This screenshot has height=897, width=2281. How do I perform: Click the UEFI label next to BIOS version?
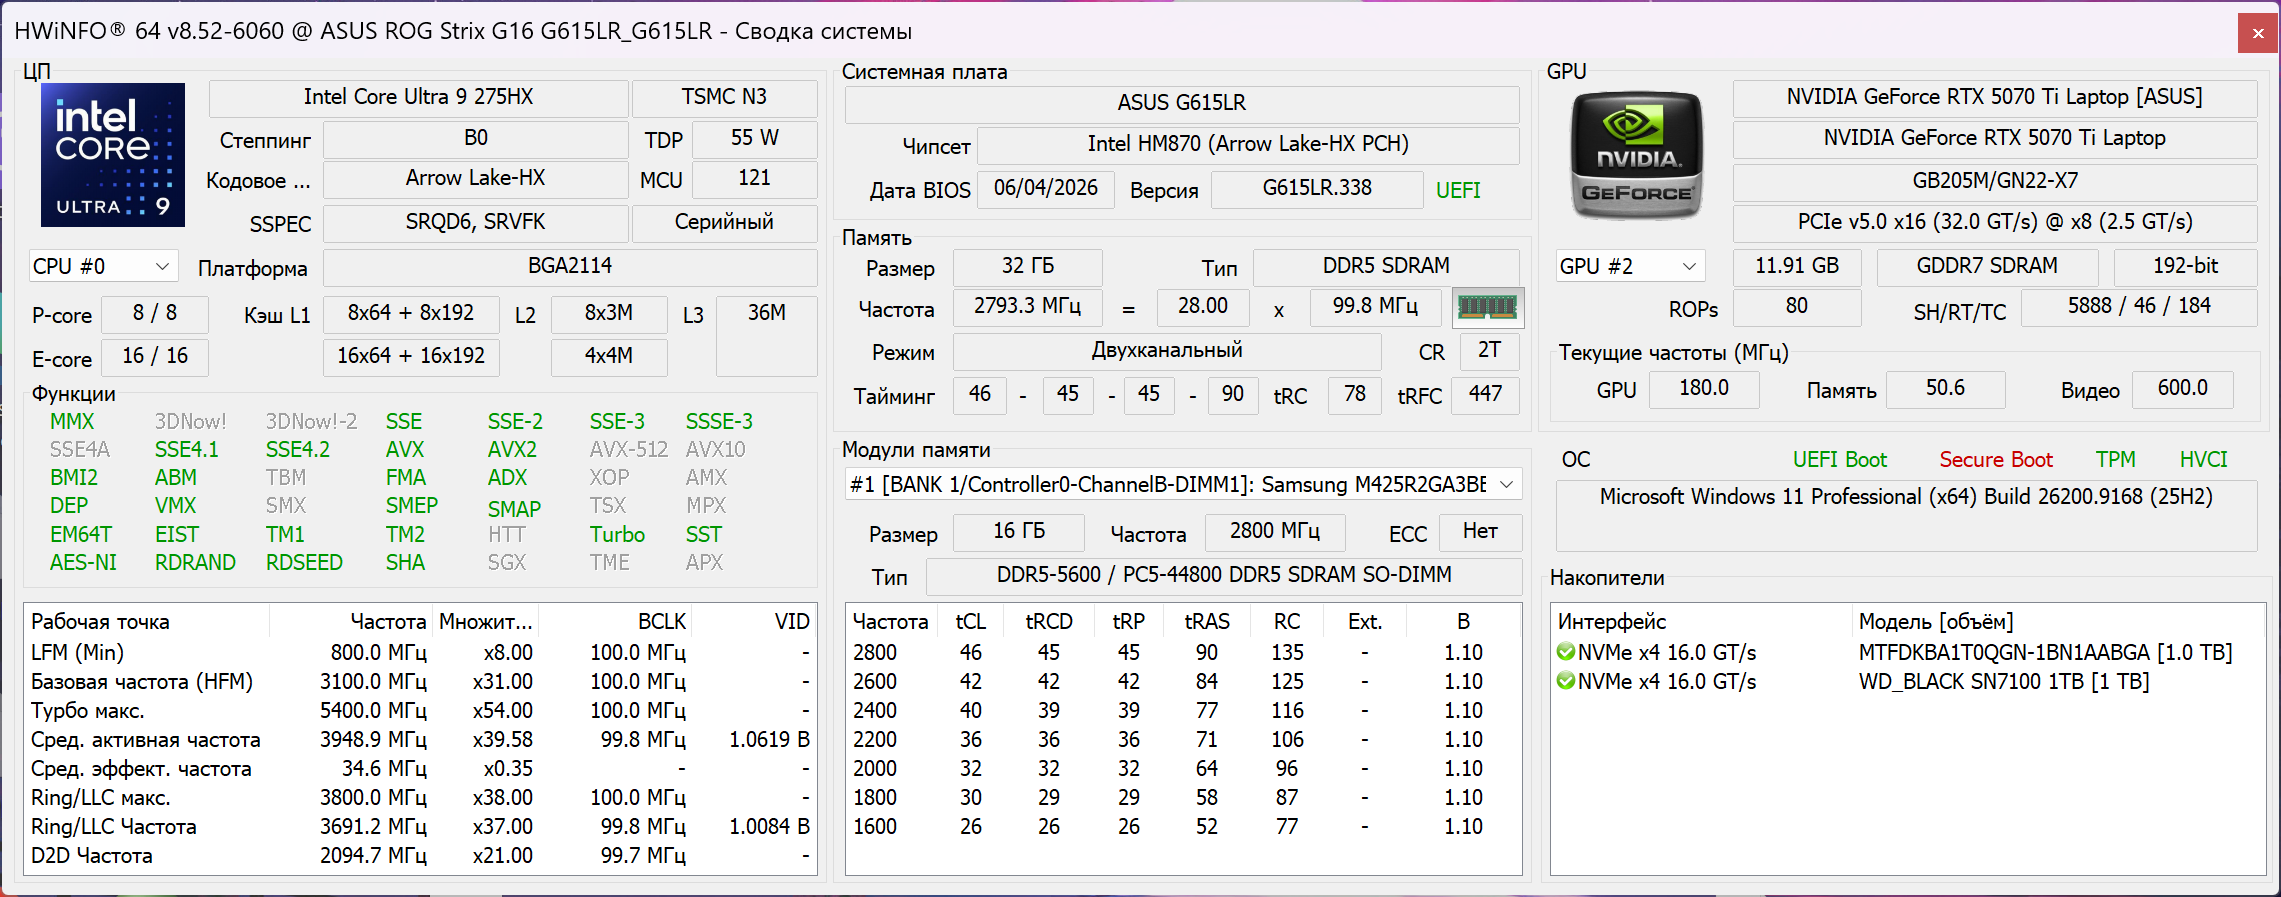[x=1458, y=190]
